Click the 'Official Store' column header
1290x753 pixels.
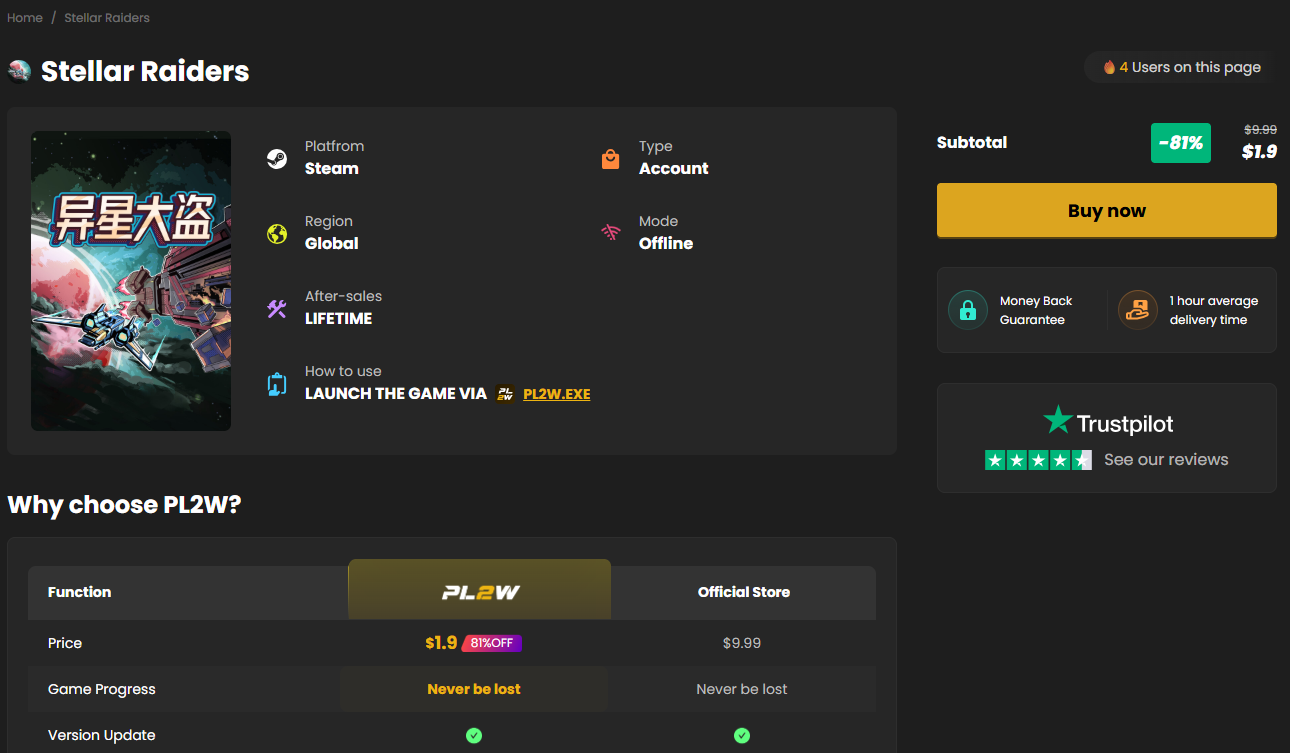[x=744, y=592]
